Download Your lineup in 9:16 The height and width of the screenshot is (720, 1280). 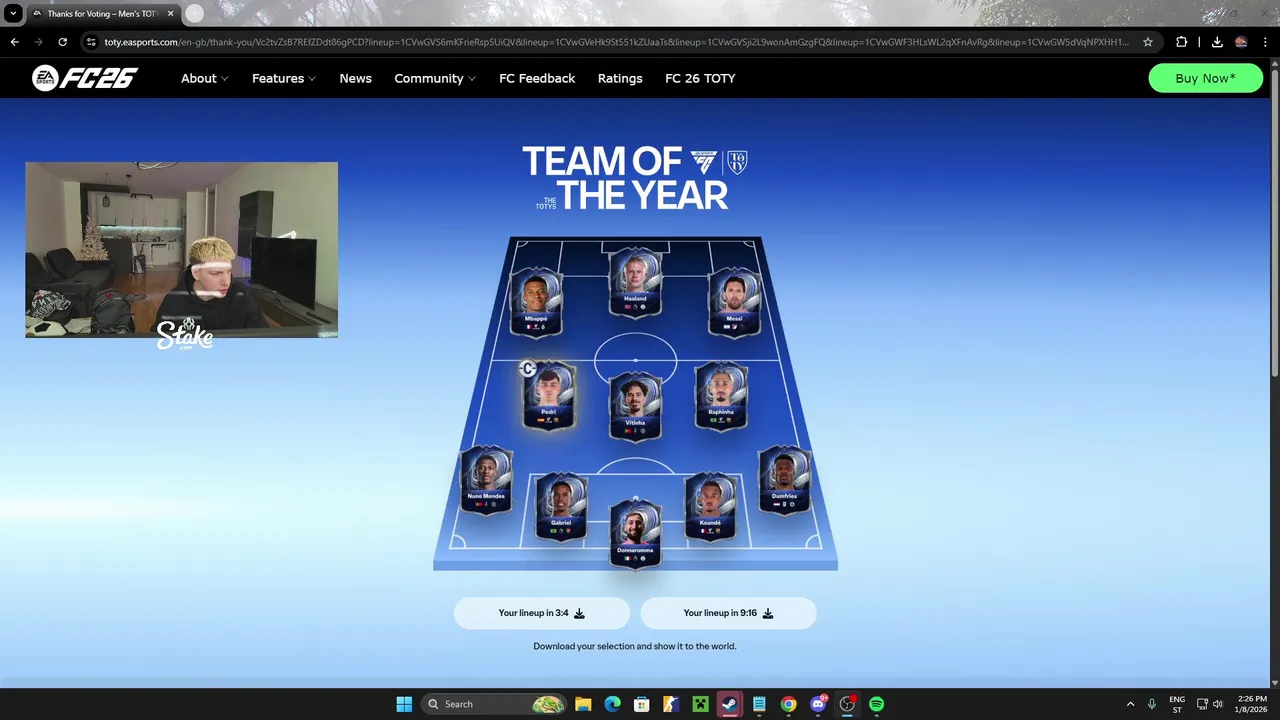(x=728, y=613)
